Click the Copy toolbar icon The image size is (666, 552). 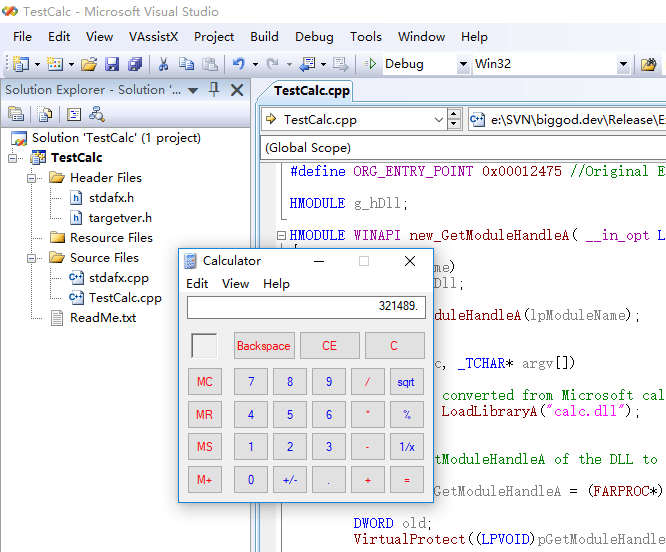[186, 64]
